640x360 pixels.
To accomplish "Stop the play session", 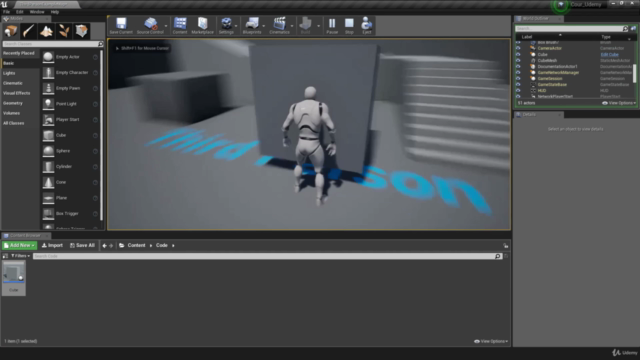I will (x=349, y=26).
